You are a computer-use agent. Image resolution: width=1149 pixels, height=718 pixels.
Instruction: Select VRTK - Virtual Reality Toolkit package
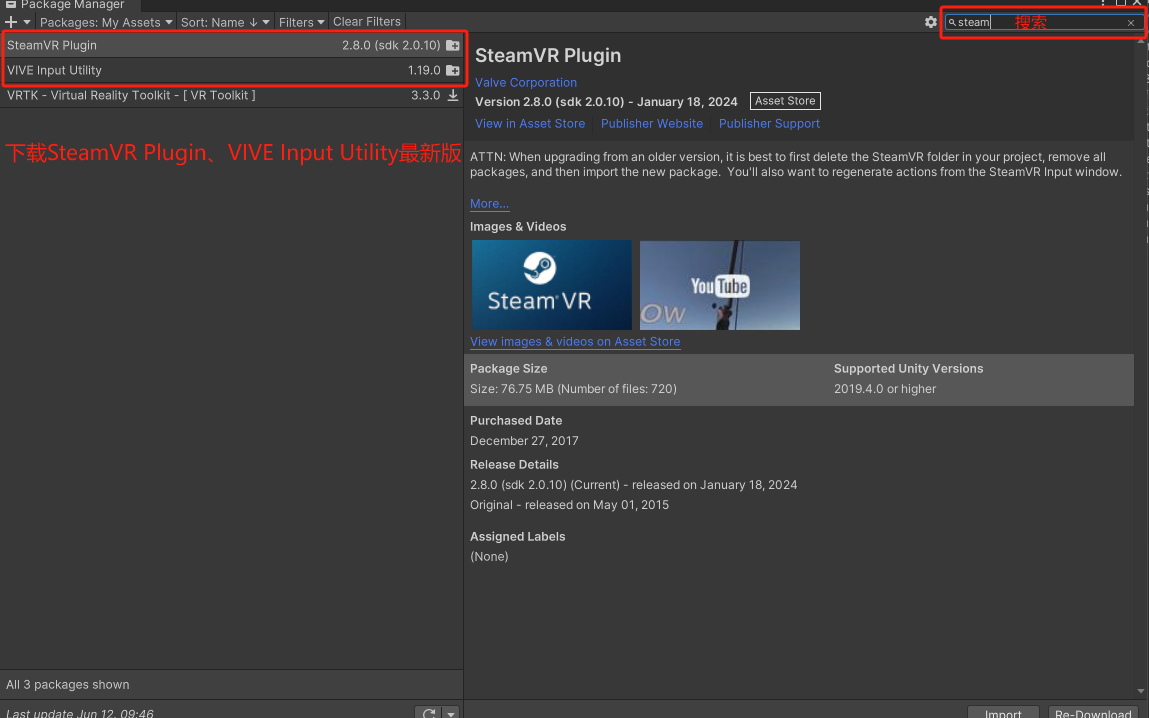[x=131, y=96]
